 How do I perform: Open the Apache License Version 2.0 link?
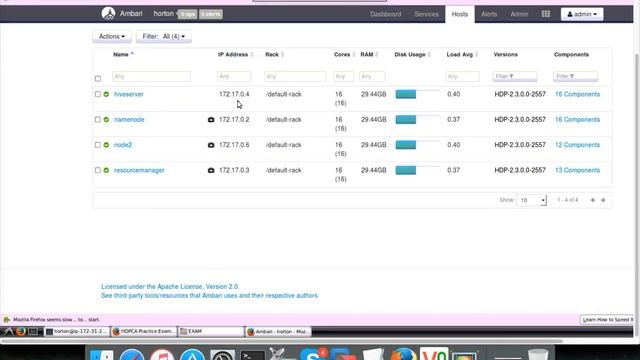coord(170,287)
